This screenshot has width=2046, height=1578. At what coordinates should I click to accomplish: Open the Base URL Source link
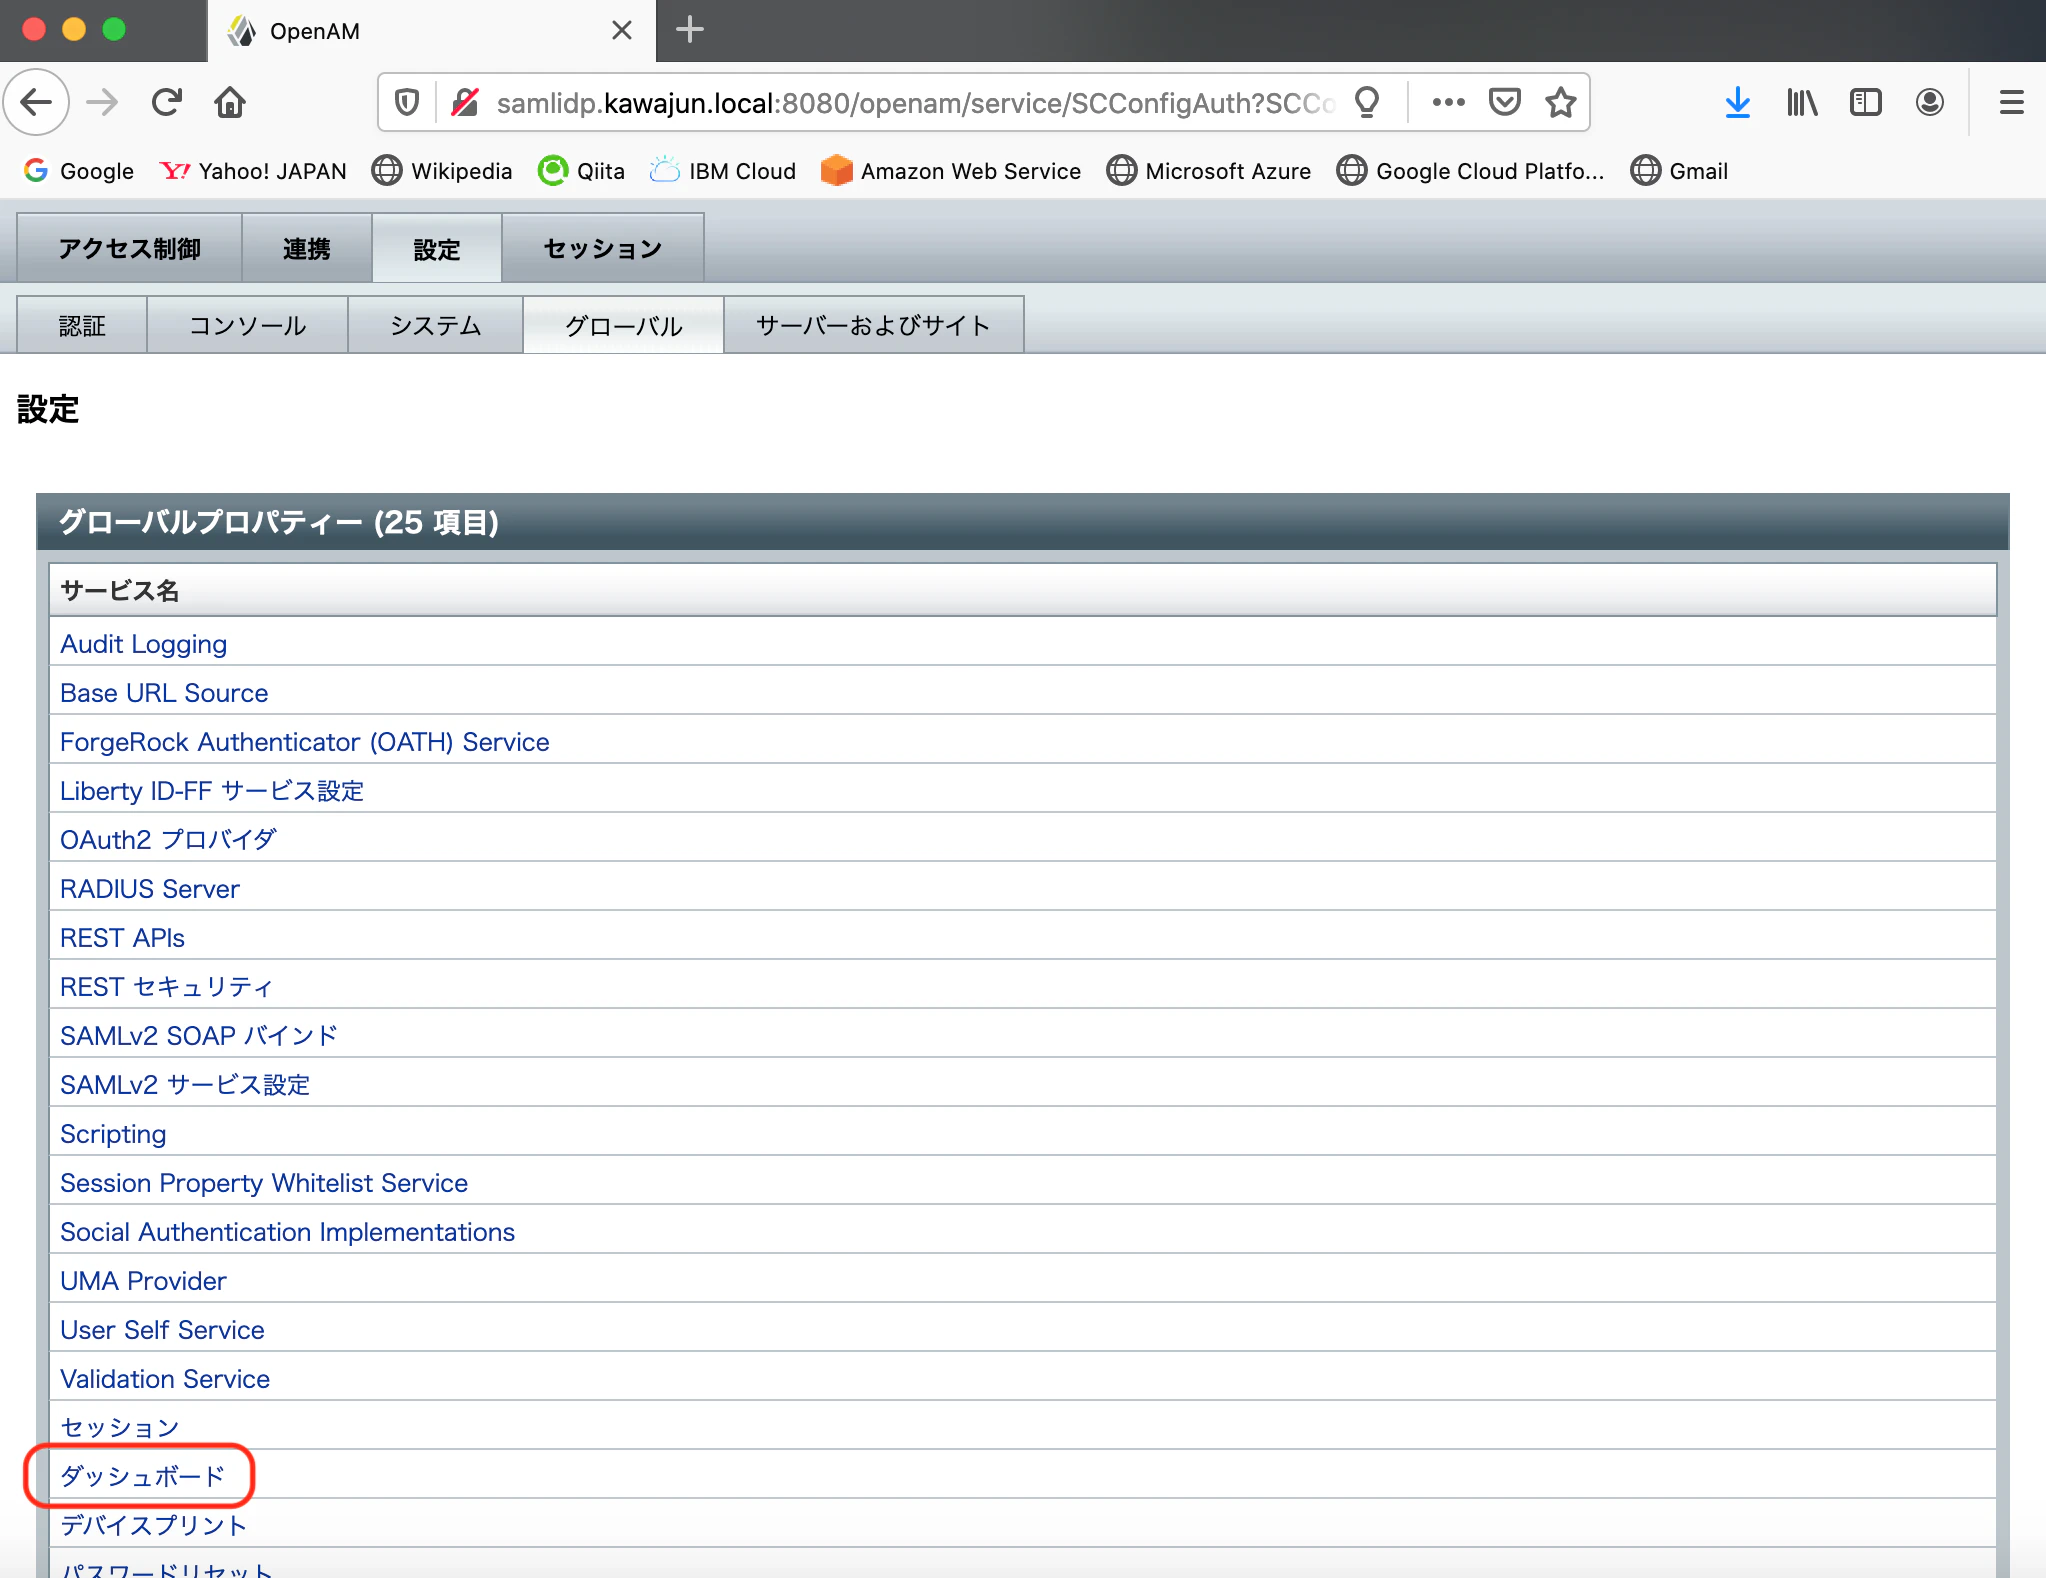click(164, 693)
